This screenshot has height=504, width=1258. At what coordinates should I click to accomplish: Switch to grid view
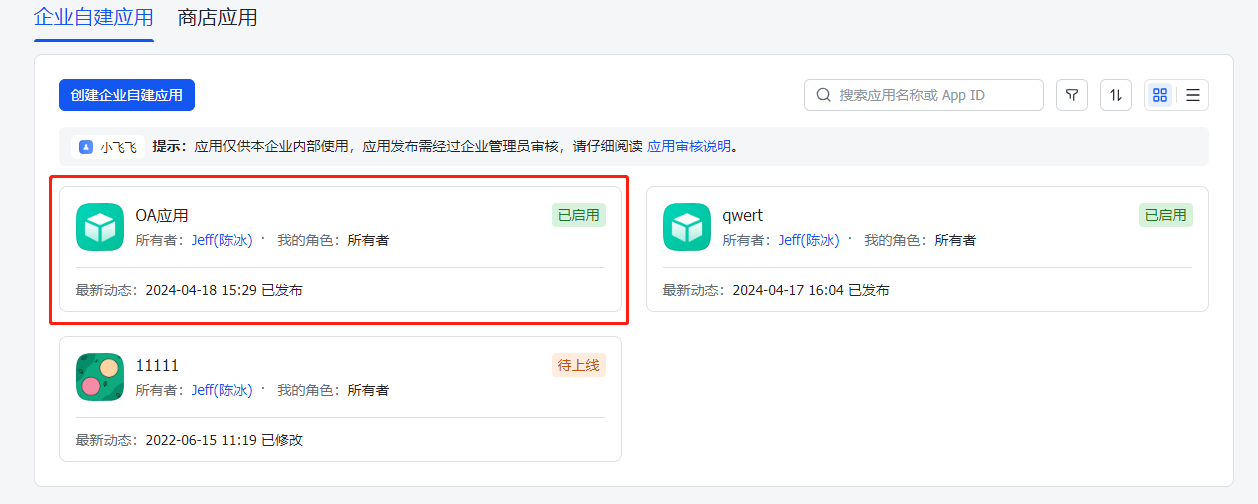pos(1160,95)
